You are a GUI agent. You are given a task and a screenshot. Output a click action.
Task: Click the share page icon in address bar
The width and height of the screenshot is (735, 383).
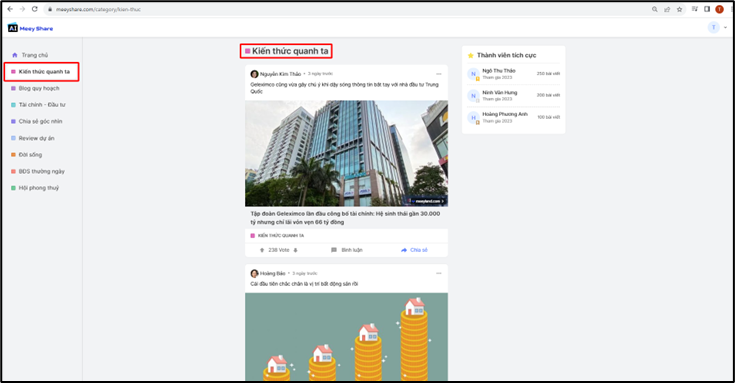(x=667, y=9)
